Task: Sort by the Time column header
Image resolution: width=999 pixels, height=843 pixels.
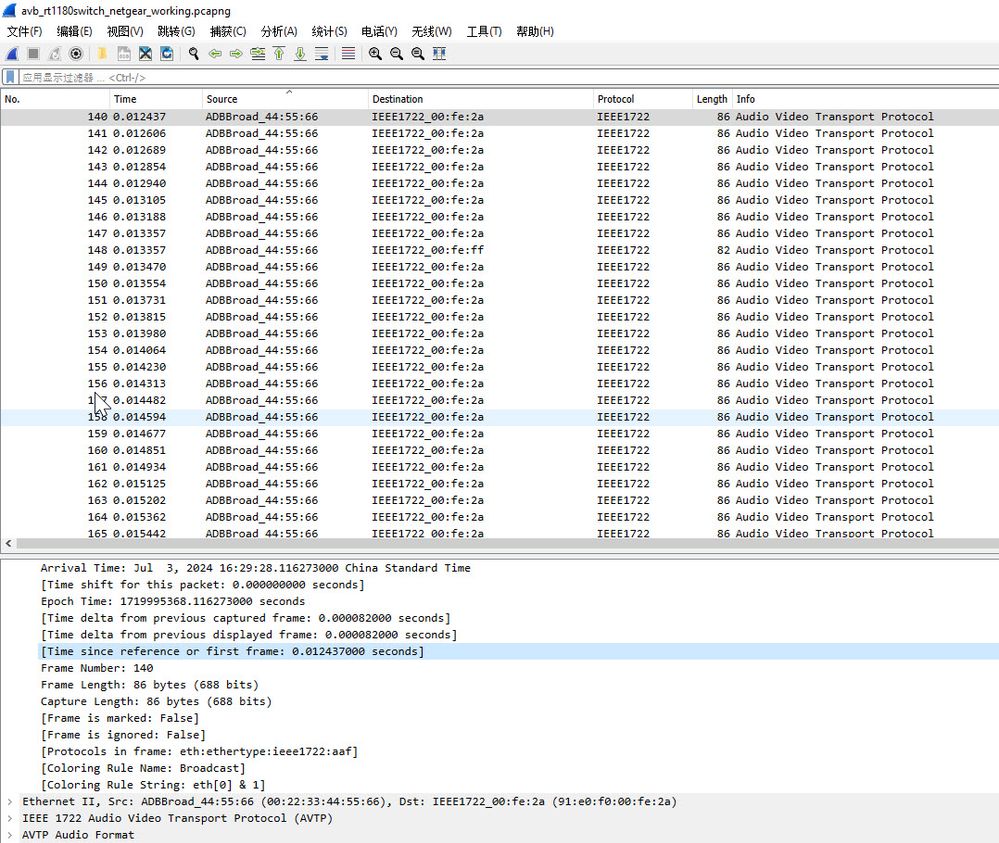Action: coord(155,99)
